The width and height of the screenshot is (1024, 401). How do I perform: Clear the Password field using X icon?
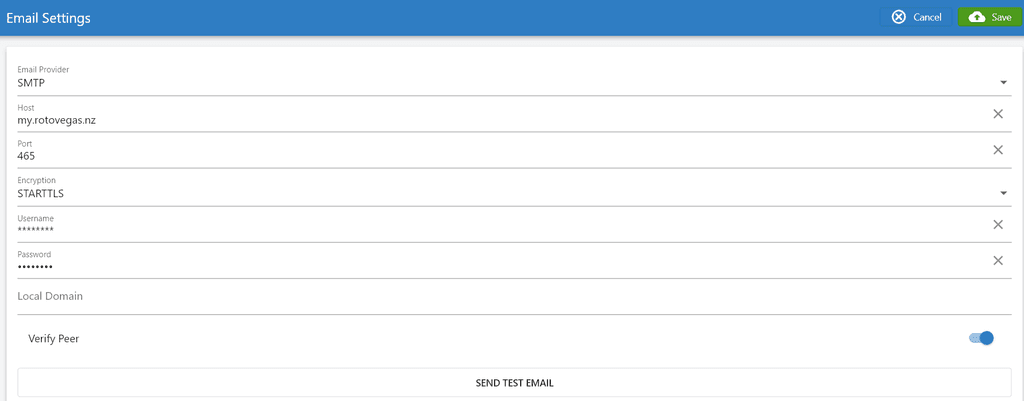coord(998,261)
